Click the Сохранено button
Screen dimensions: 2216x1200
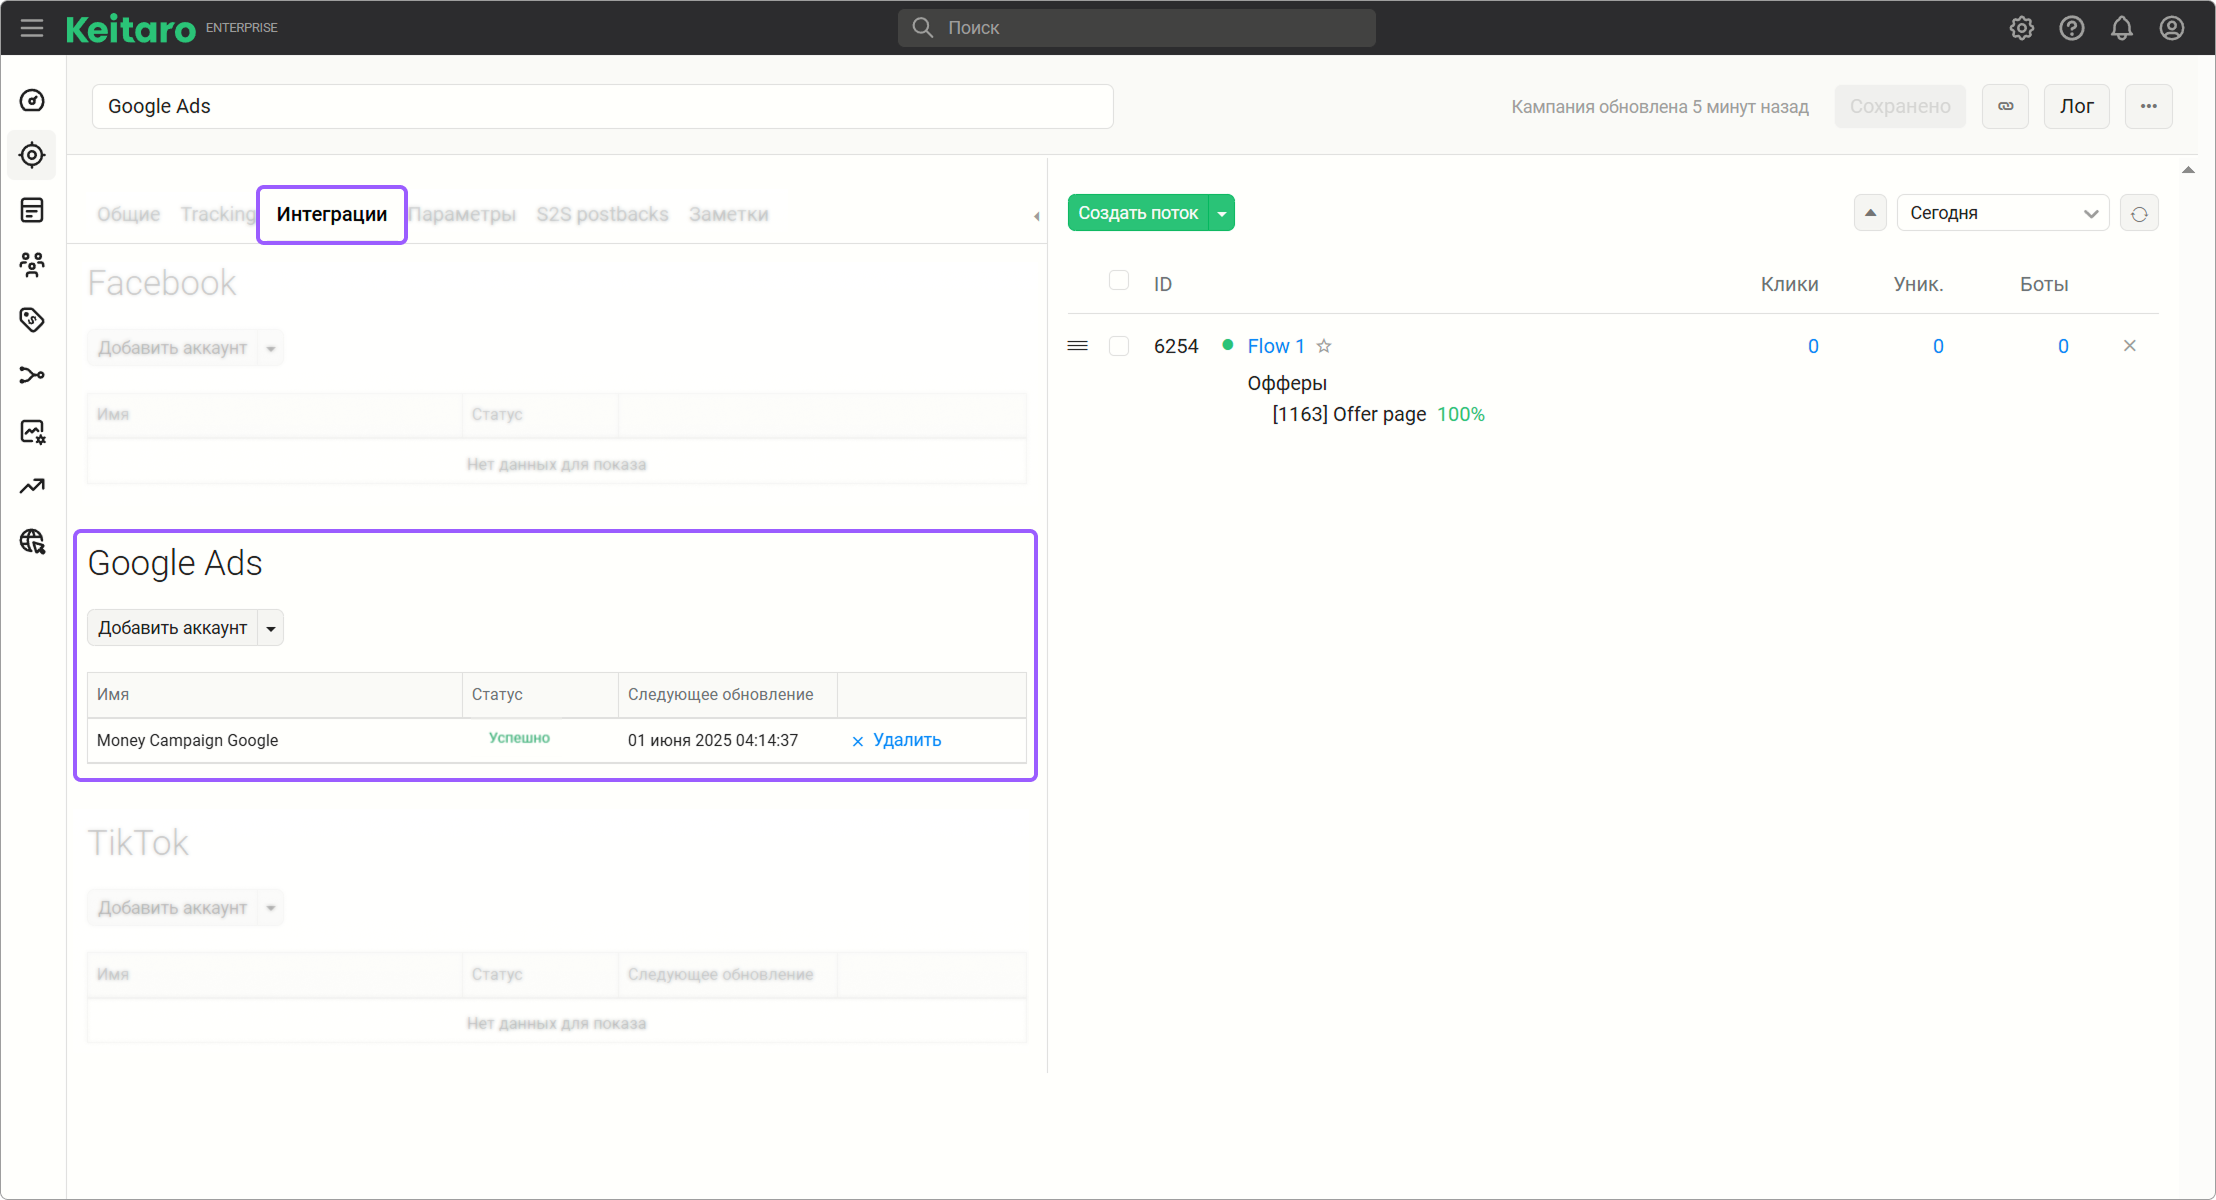1900,106
